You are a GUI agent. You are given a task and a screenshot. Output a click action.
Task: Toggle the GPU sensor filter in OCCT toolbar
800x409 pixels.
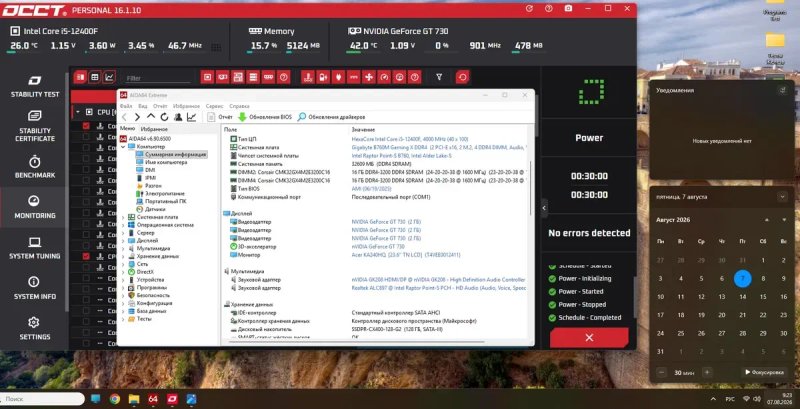(222, 78)
